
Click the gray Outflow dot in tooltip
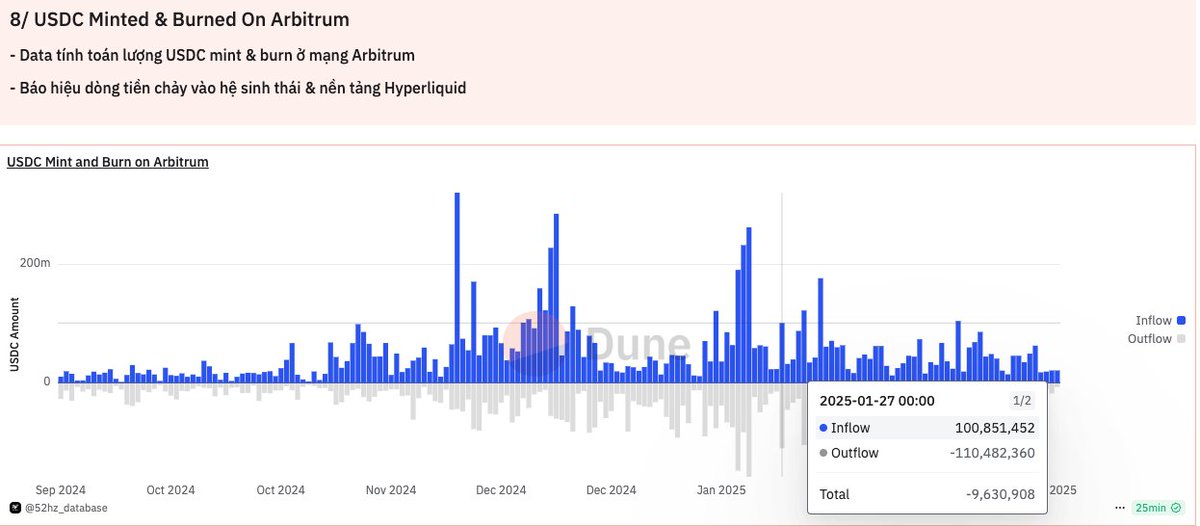pos(823,453)
